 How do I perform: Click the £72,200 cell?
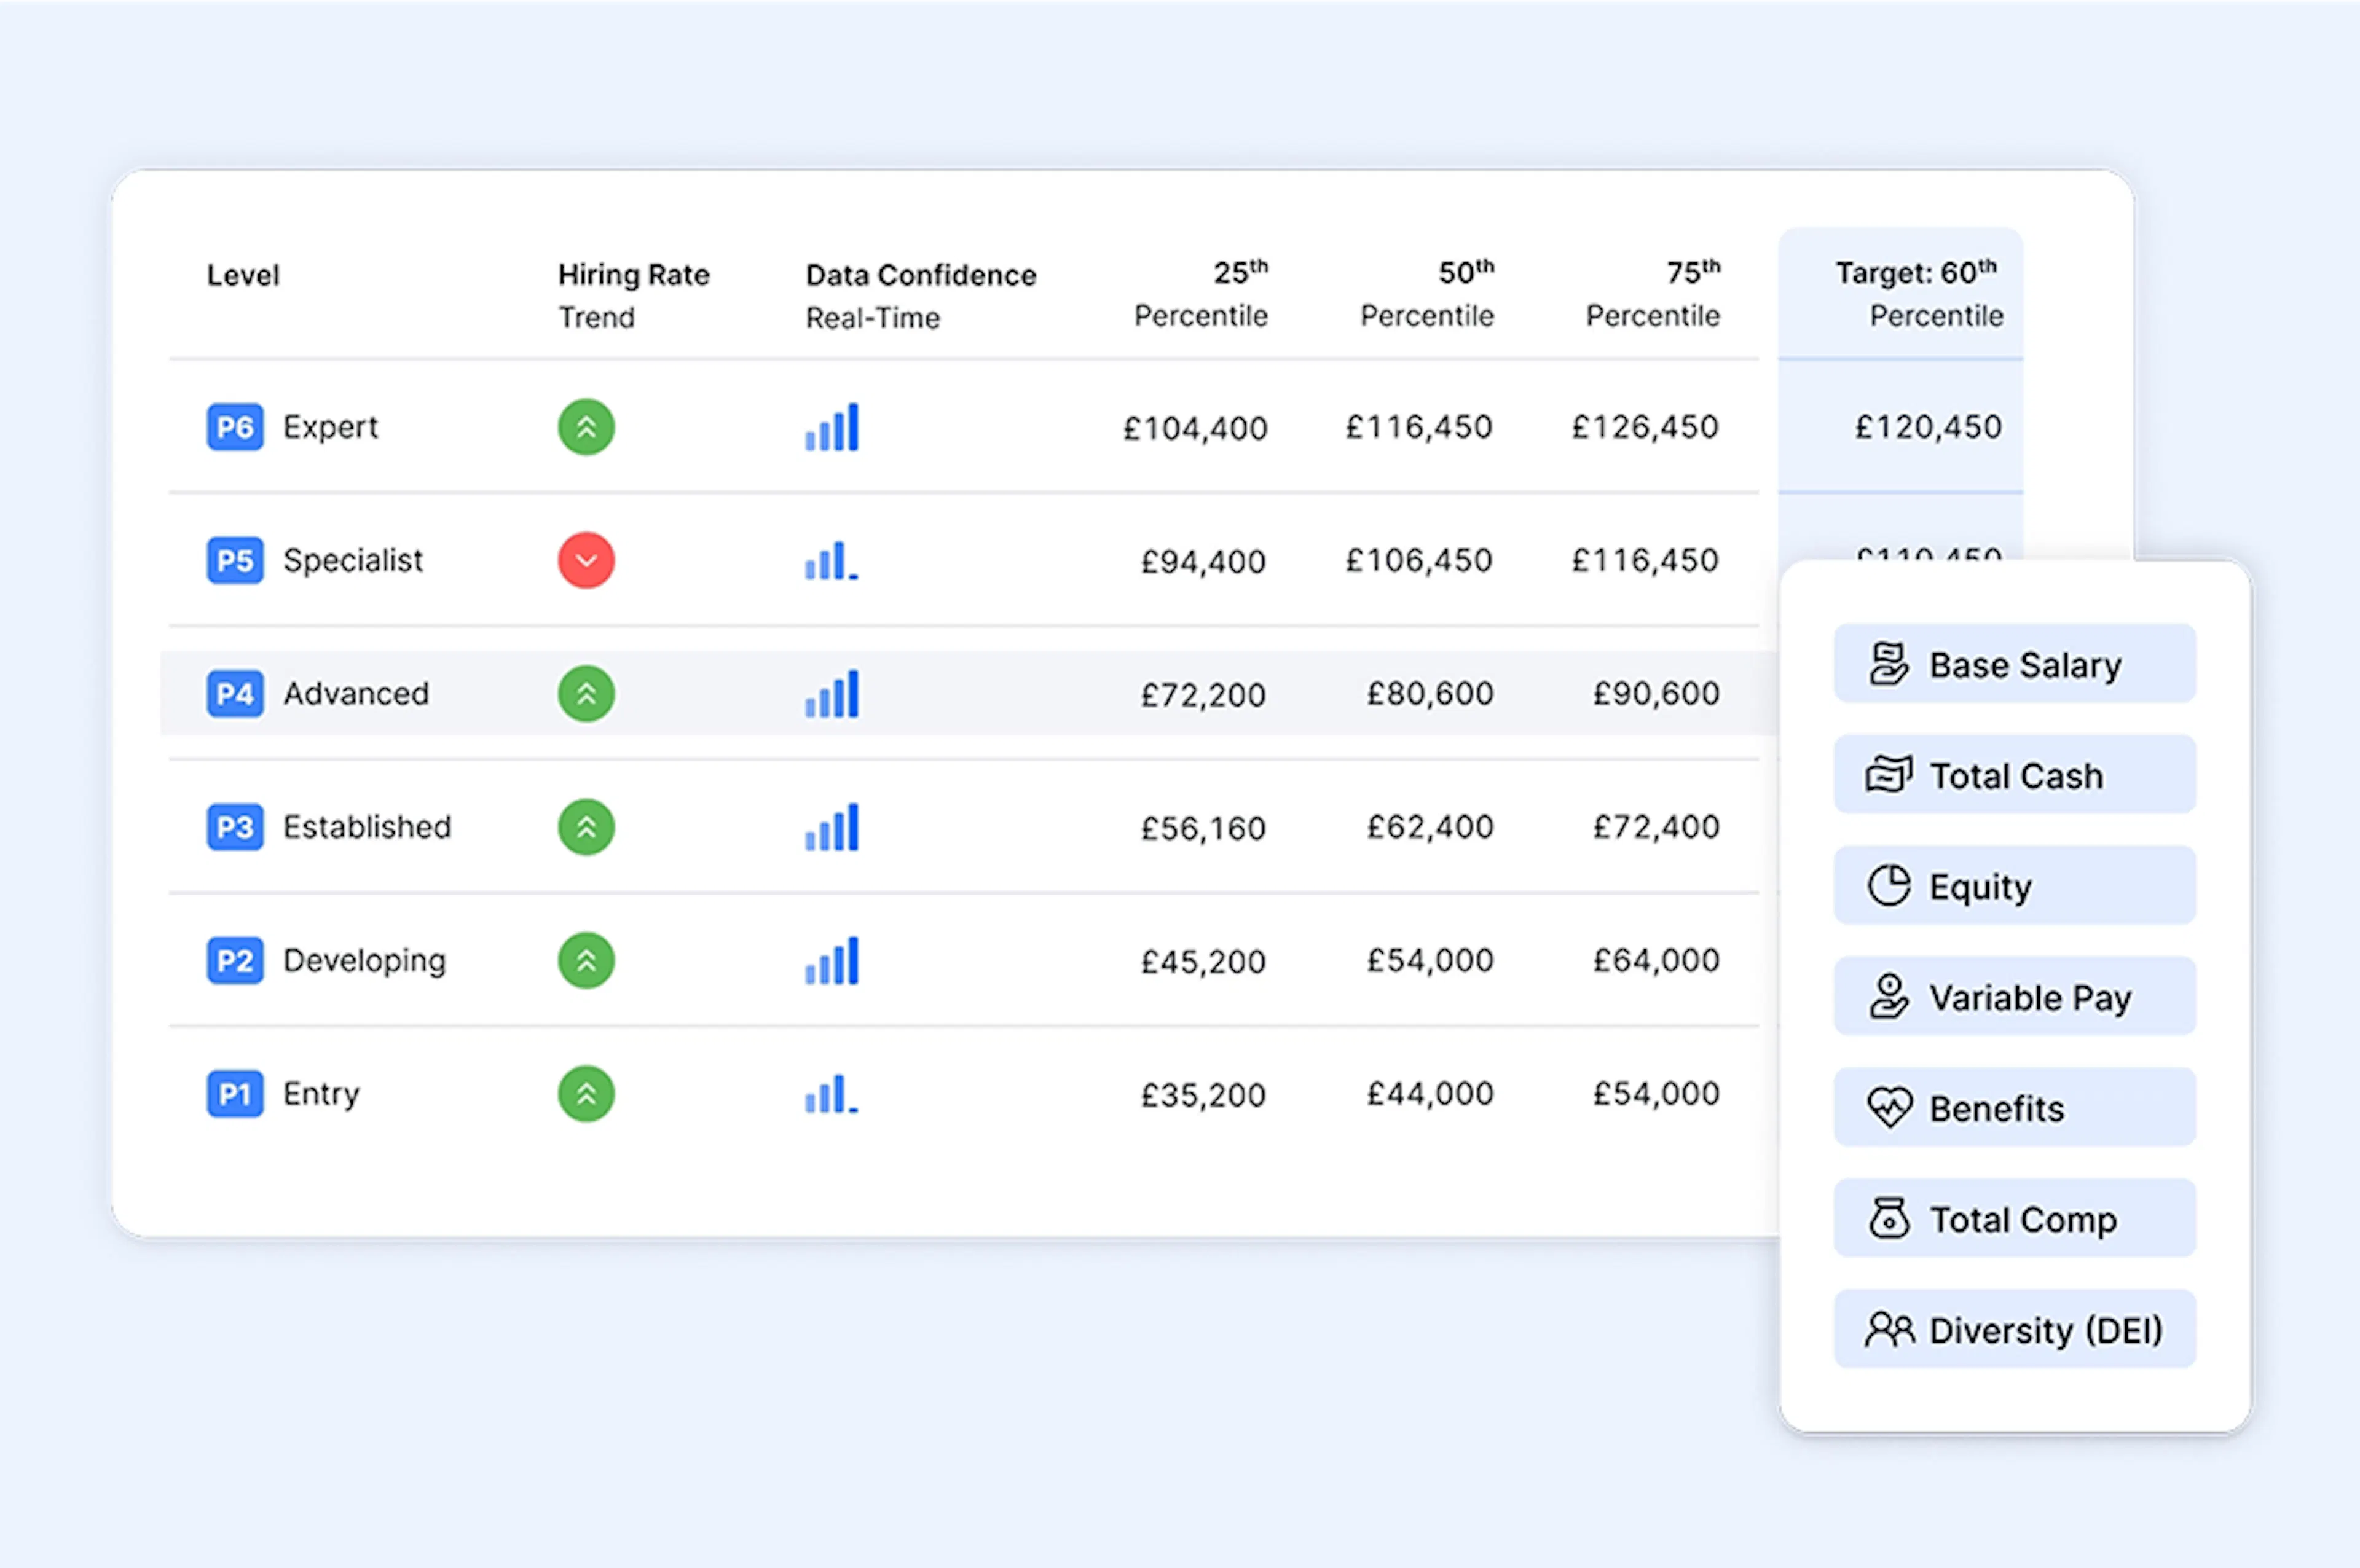[x=1204, y=695]
